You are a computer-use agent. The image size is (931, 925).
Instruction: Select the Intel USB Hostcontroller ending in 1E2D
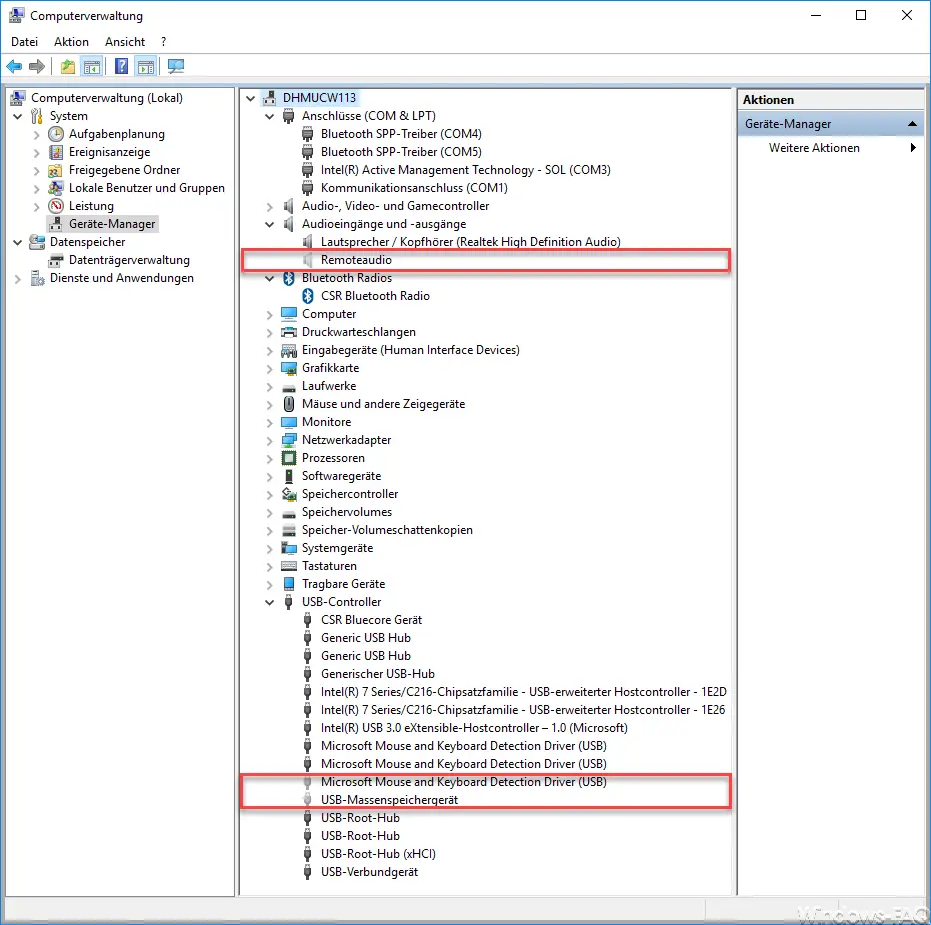click(524, 692)
